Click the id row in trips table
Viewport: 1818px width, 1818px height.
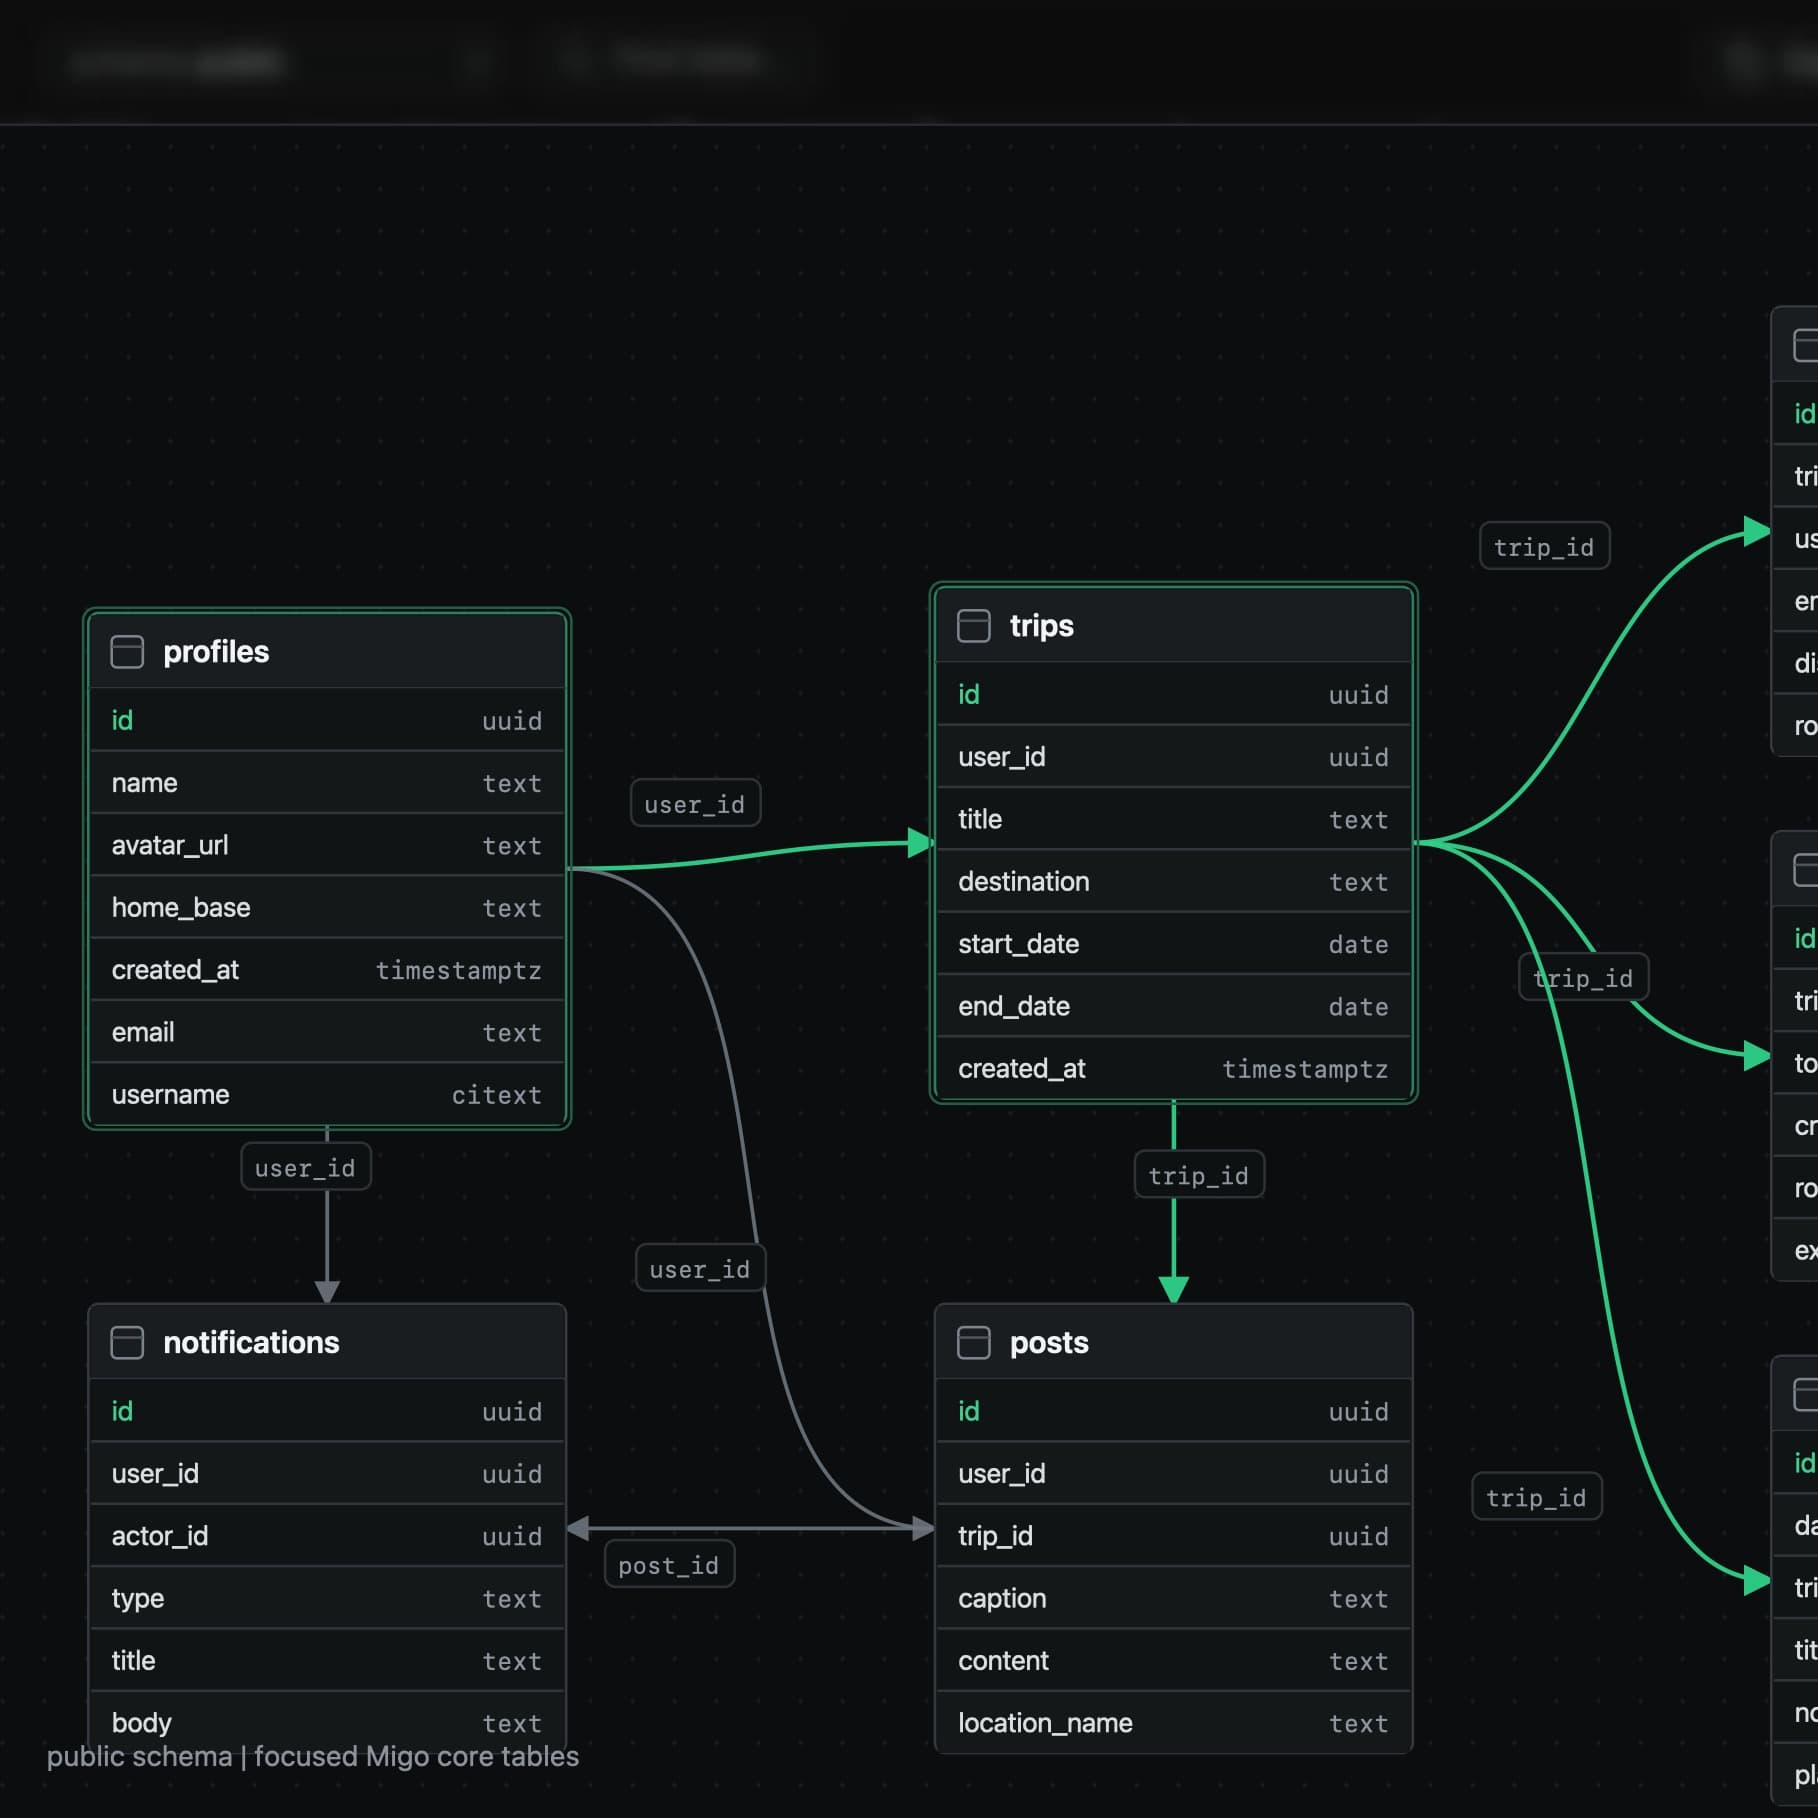1174,694
